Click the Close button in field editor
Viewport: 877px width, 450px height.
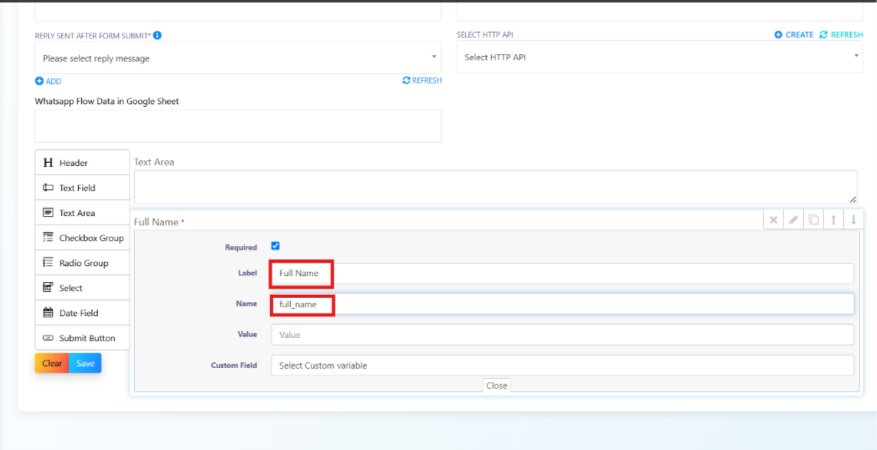click(x=497, y=386)
